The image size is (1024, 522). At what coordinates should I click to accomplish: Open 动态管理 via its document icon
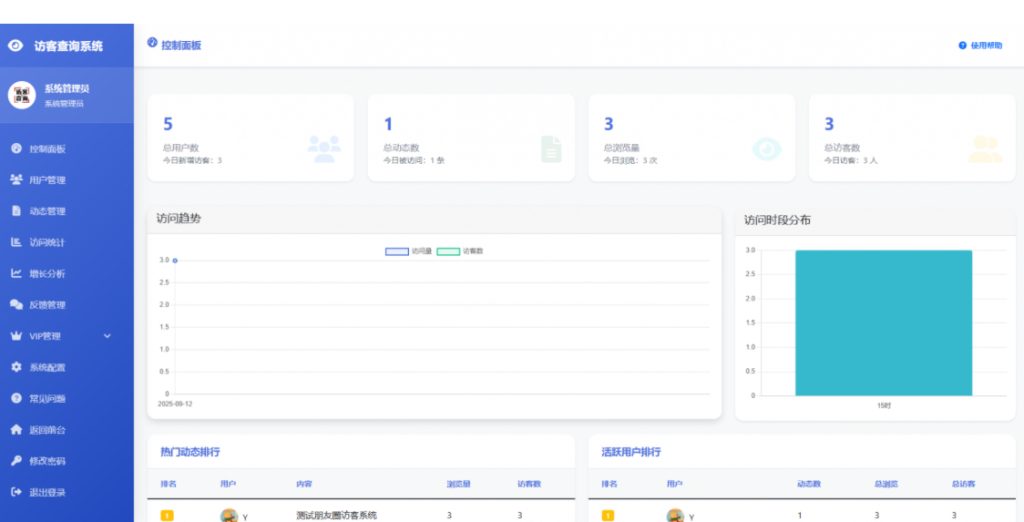(16, 210)
